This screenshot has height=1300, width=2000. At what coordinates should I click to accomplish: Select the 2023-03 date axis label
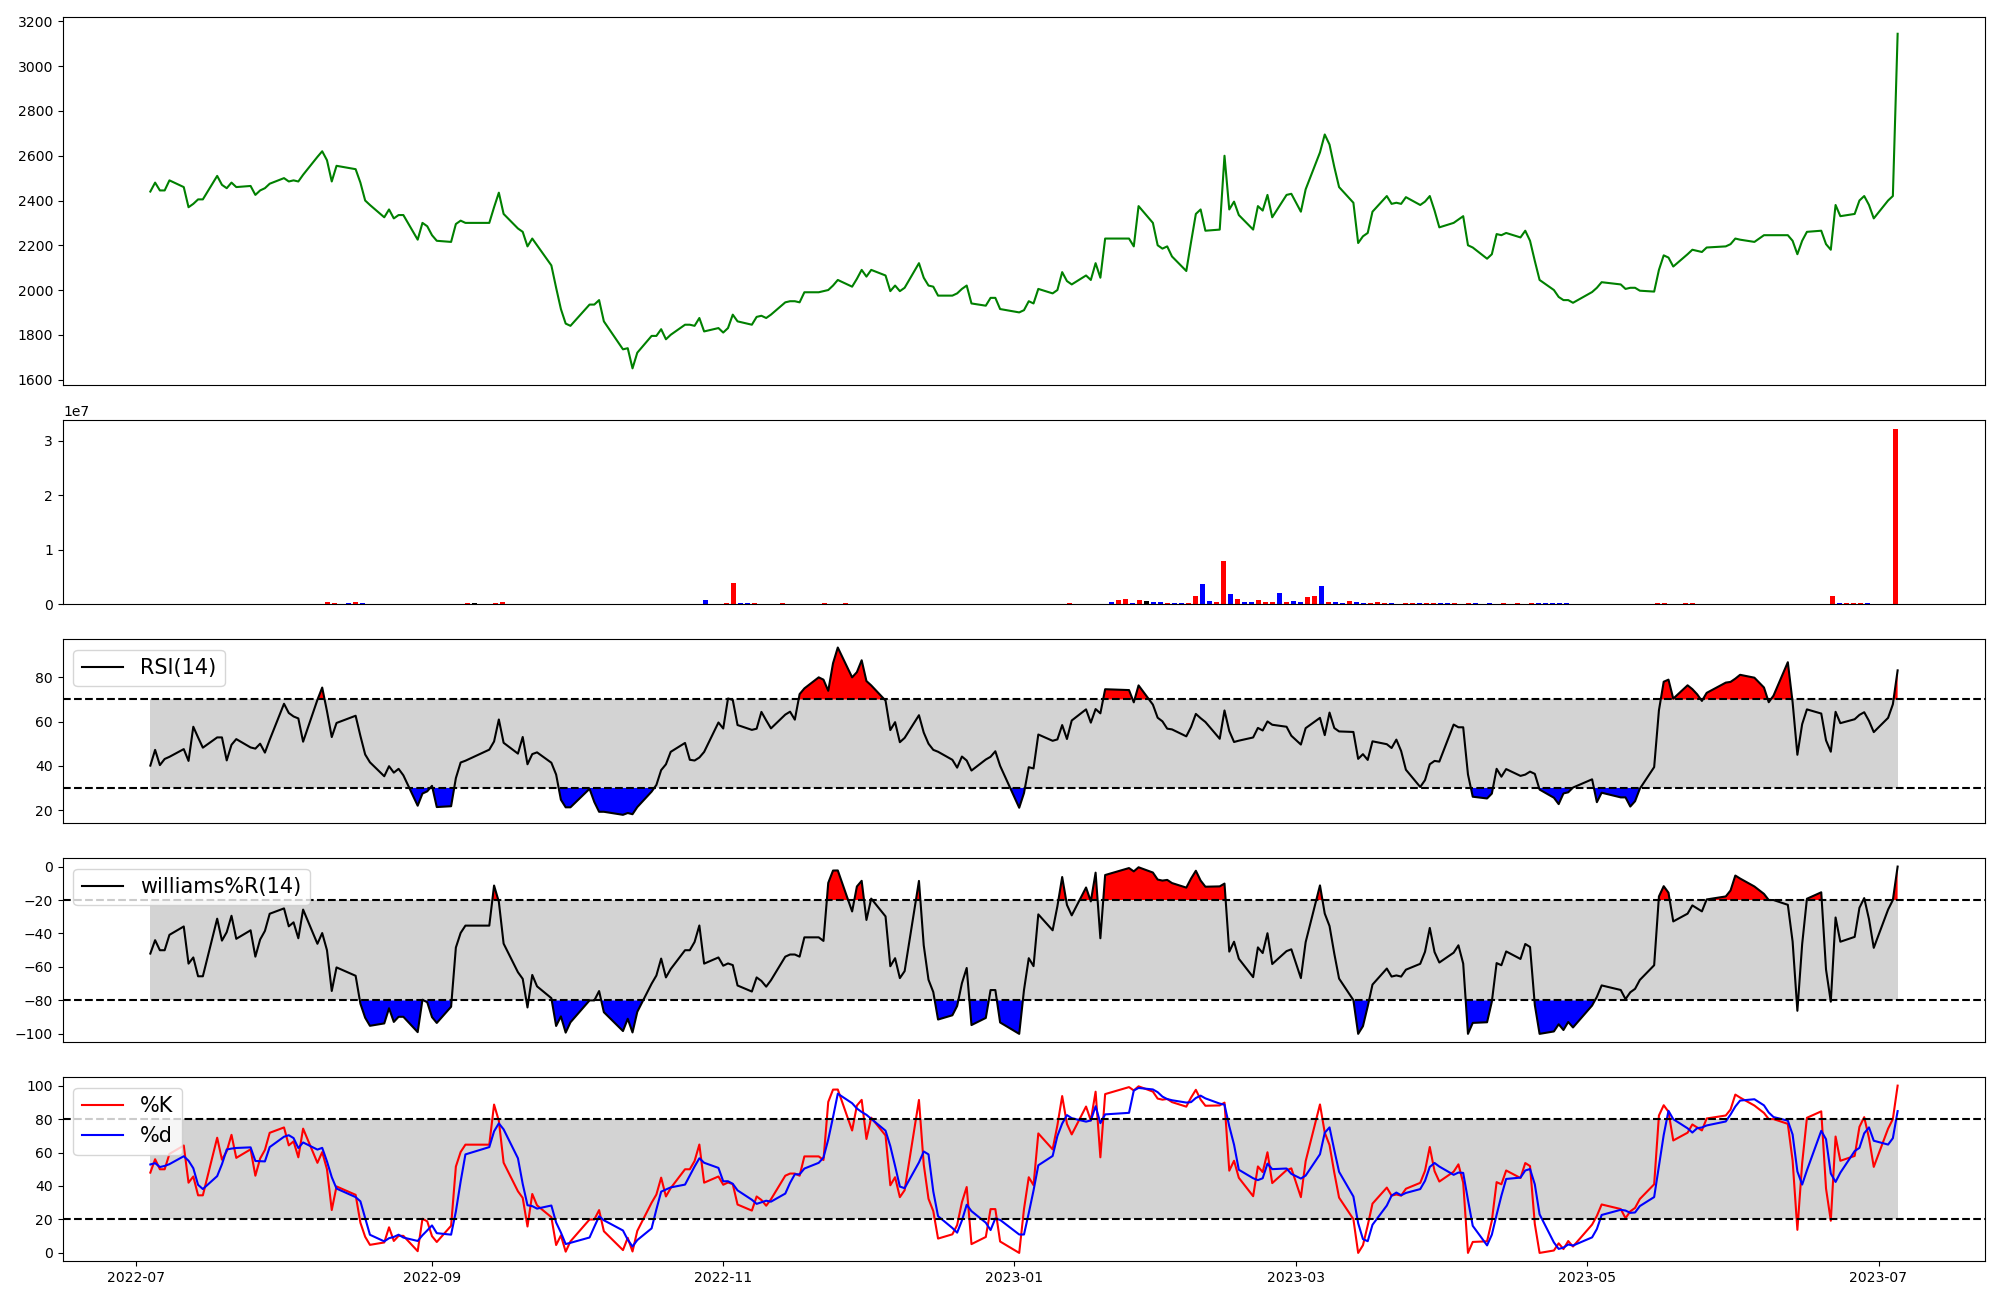[1296, 1277]
